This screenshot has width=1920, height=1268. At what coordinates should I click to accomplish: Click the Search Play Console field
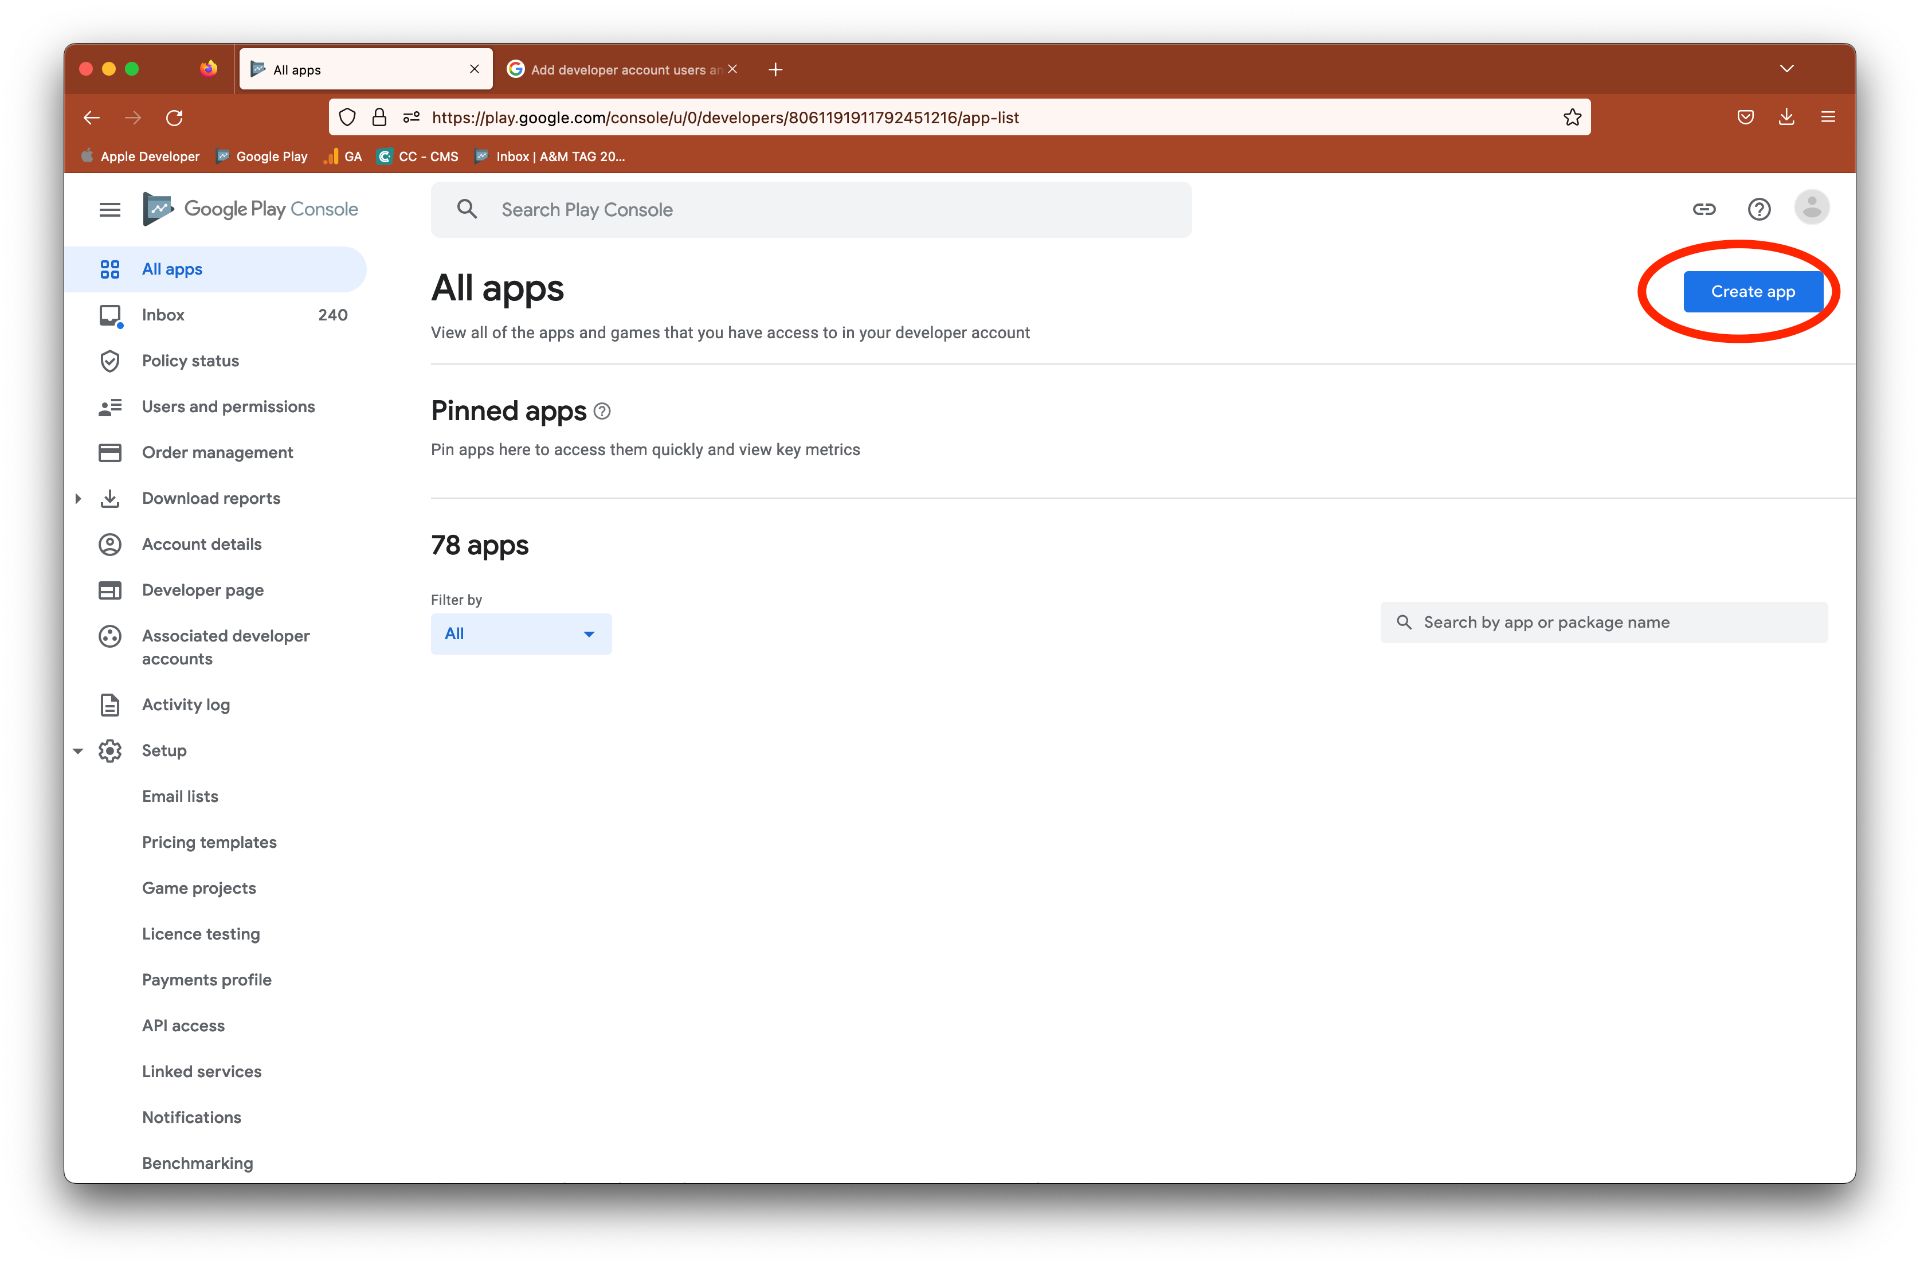[810, 210]
